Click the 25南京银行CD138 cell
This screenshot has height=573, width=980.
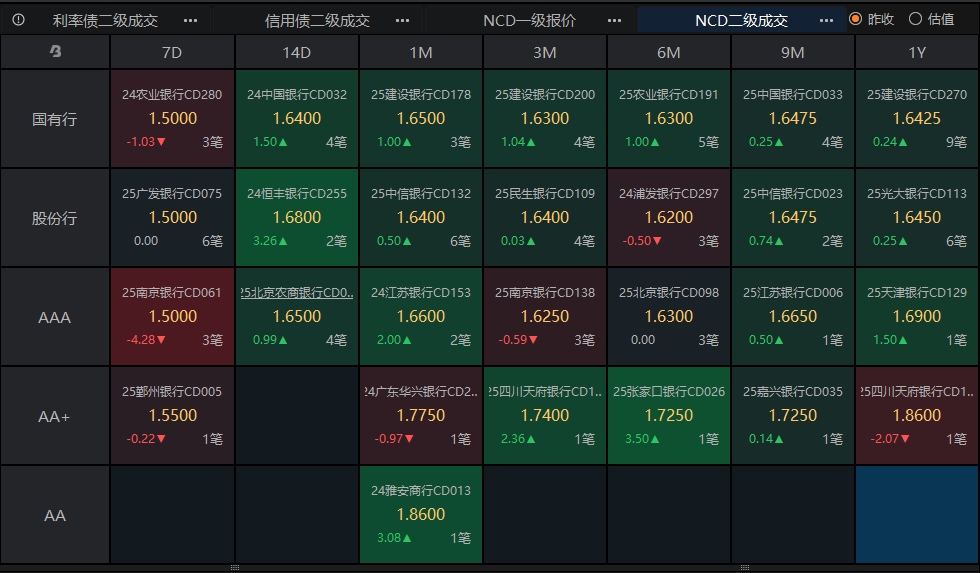[x=545, y=317]
